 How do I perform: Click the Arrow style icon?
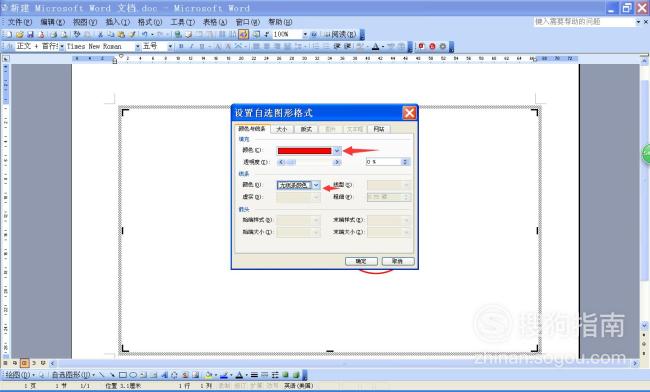coord(275,375)
